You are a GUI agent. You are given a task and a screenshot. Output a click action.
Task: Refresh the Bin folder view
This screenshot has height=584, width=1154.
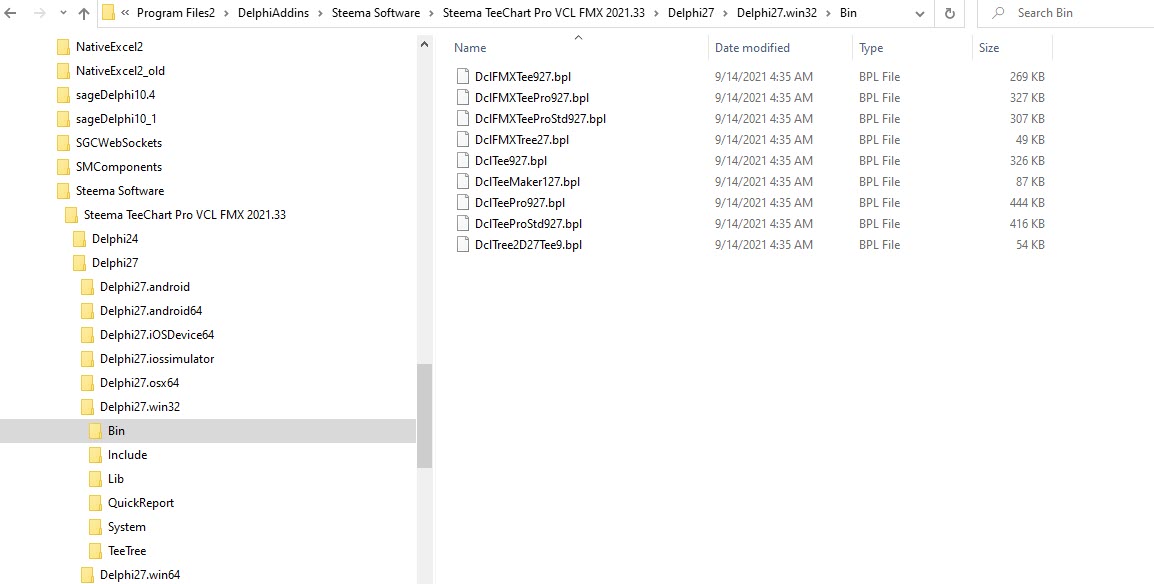(949, 13)
